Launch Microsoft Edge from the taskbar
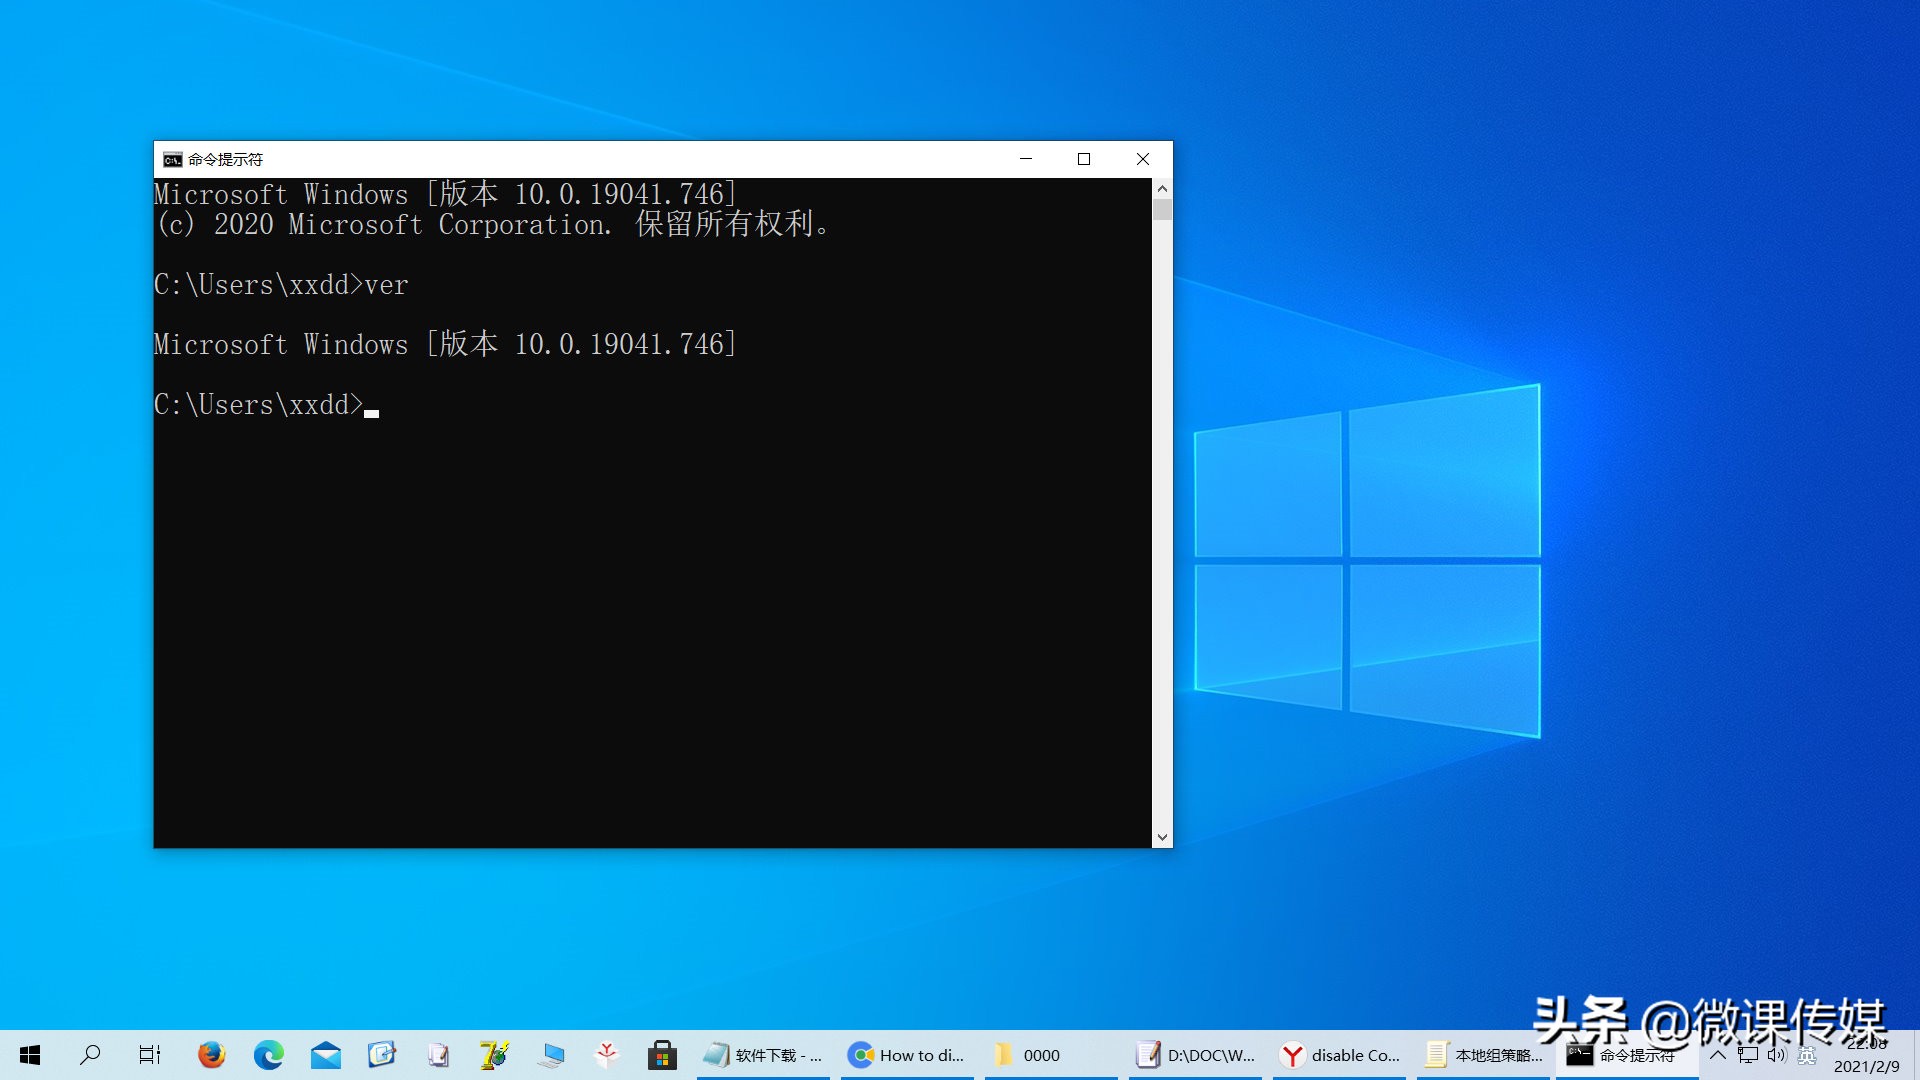Screen dimensions: 1920x1080 pyautogui.click(x=268, y=1054)
